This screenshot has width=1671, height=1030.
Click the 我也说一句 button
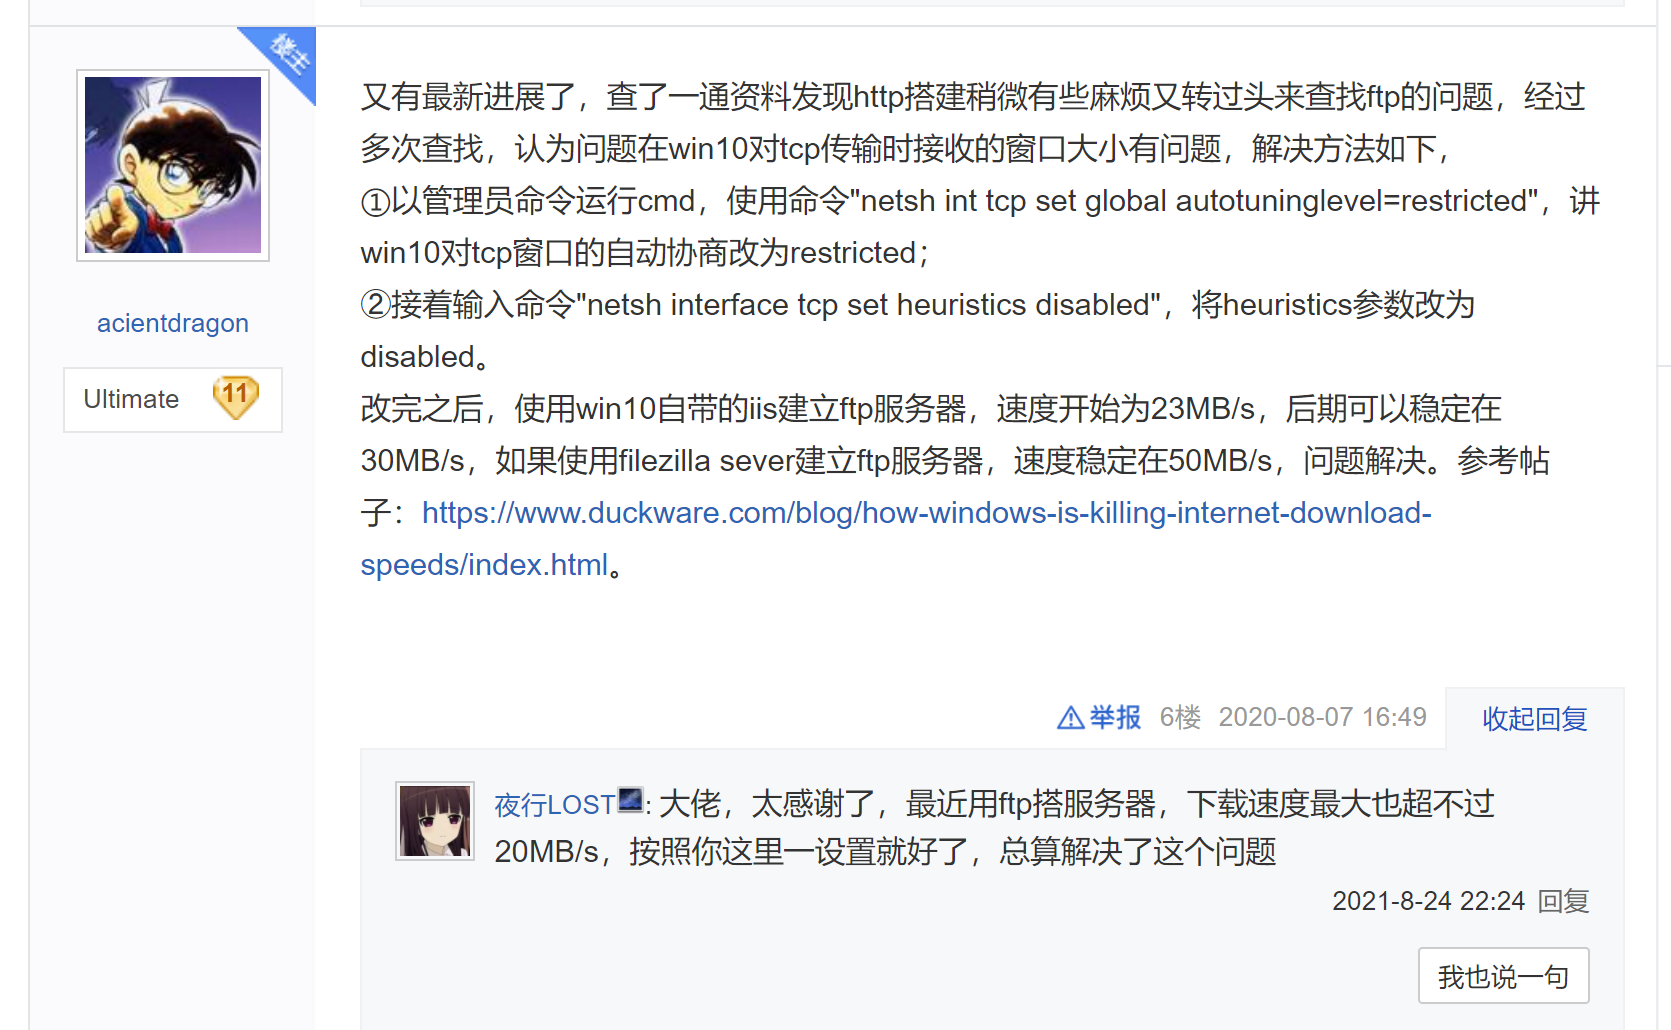pos(1504,976)
